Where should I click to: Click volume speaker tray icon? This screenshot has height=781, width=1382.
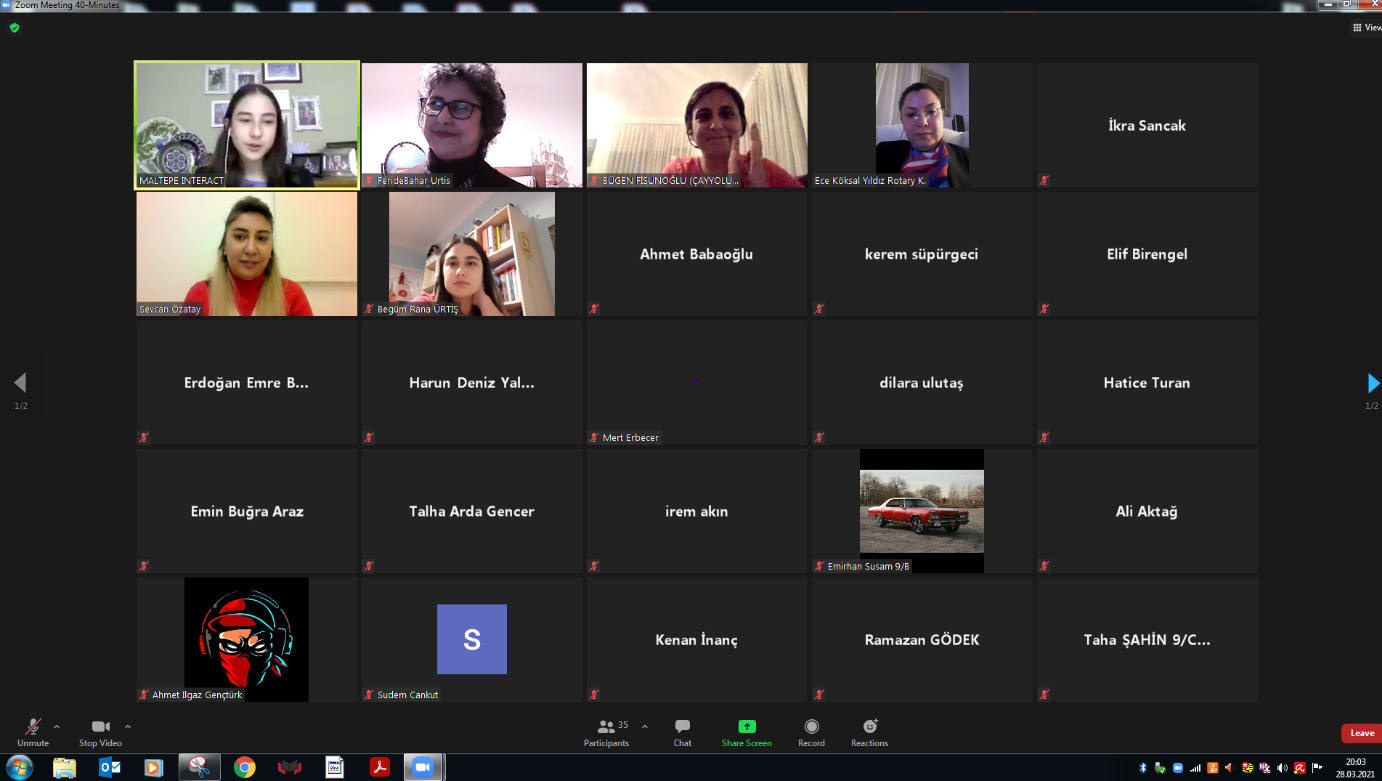(1282, 767)
